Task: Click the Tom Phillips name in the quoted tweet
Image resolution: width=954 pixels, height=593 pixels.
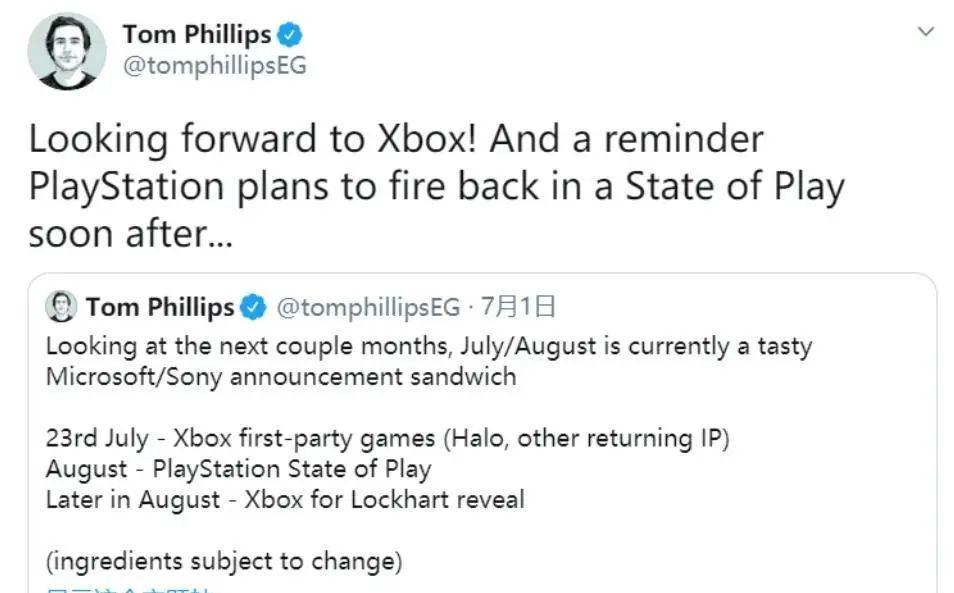Action: [x=159, y=307]
